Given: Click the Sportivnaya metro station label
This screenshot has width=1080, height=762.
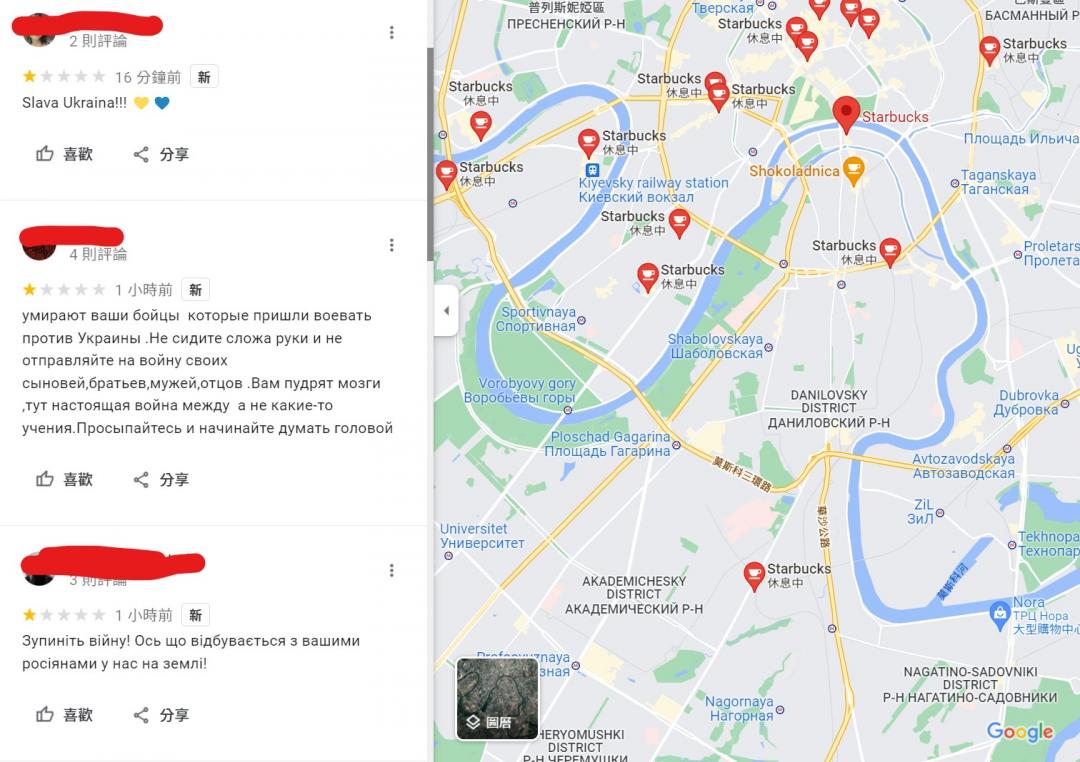Looking at the screenshot, I should (537, 319).
